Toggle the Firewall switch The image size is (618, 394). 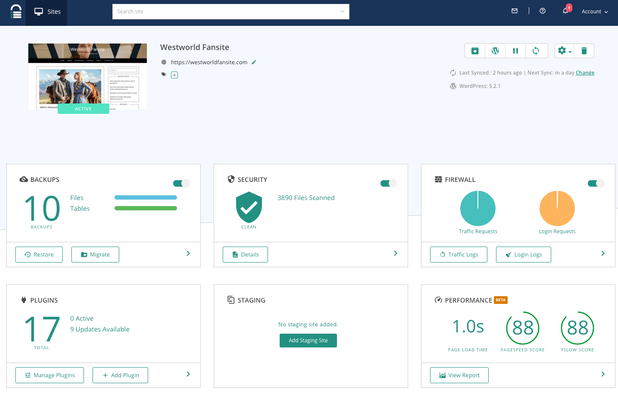[596, 183]
